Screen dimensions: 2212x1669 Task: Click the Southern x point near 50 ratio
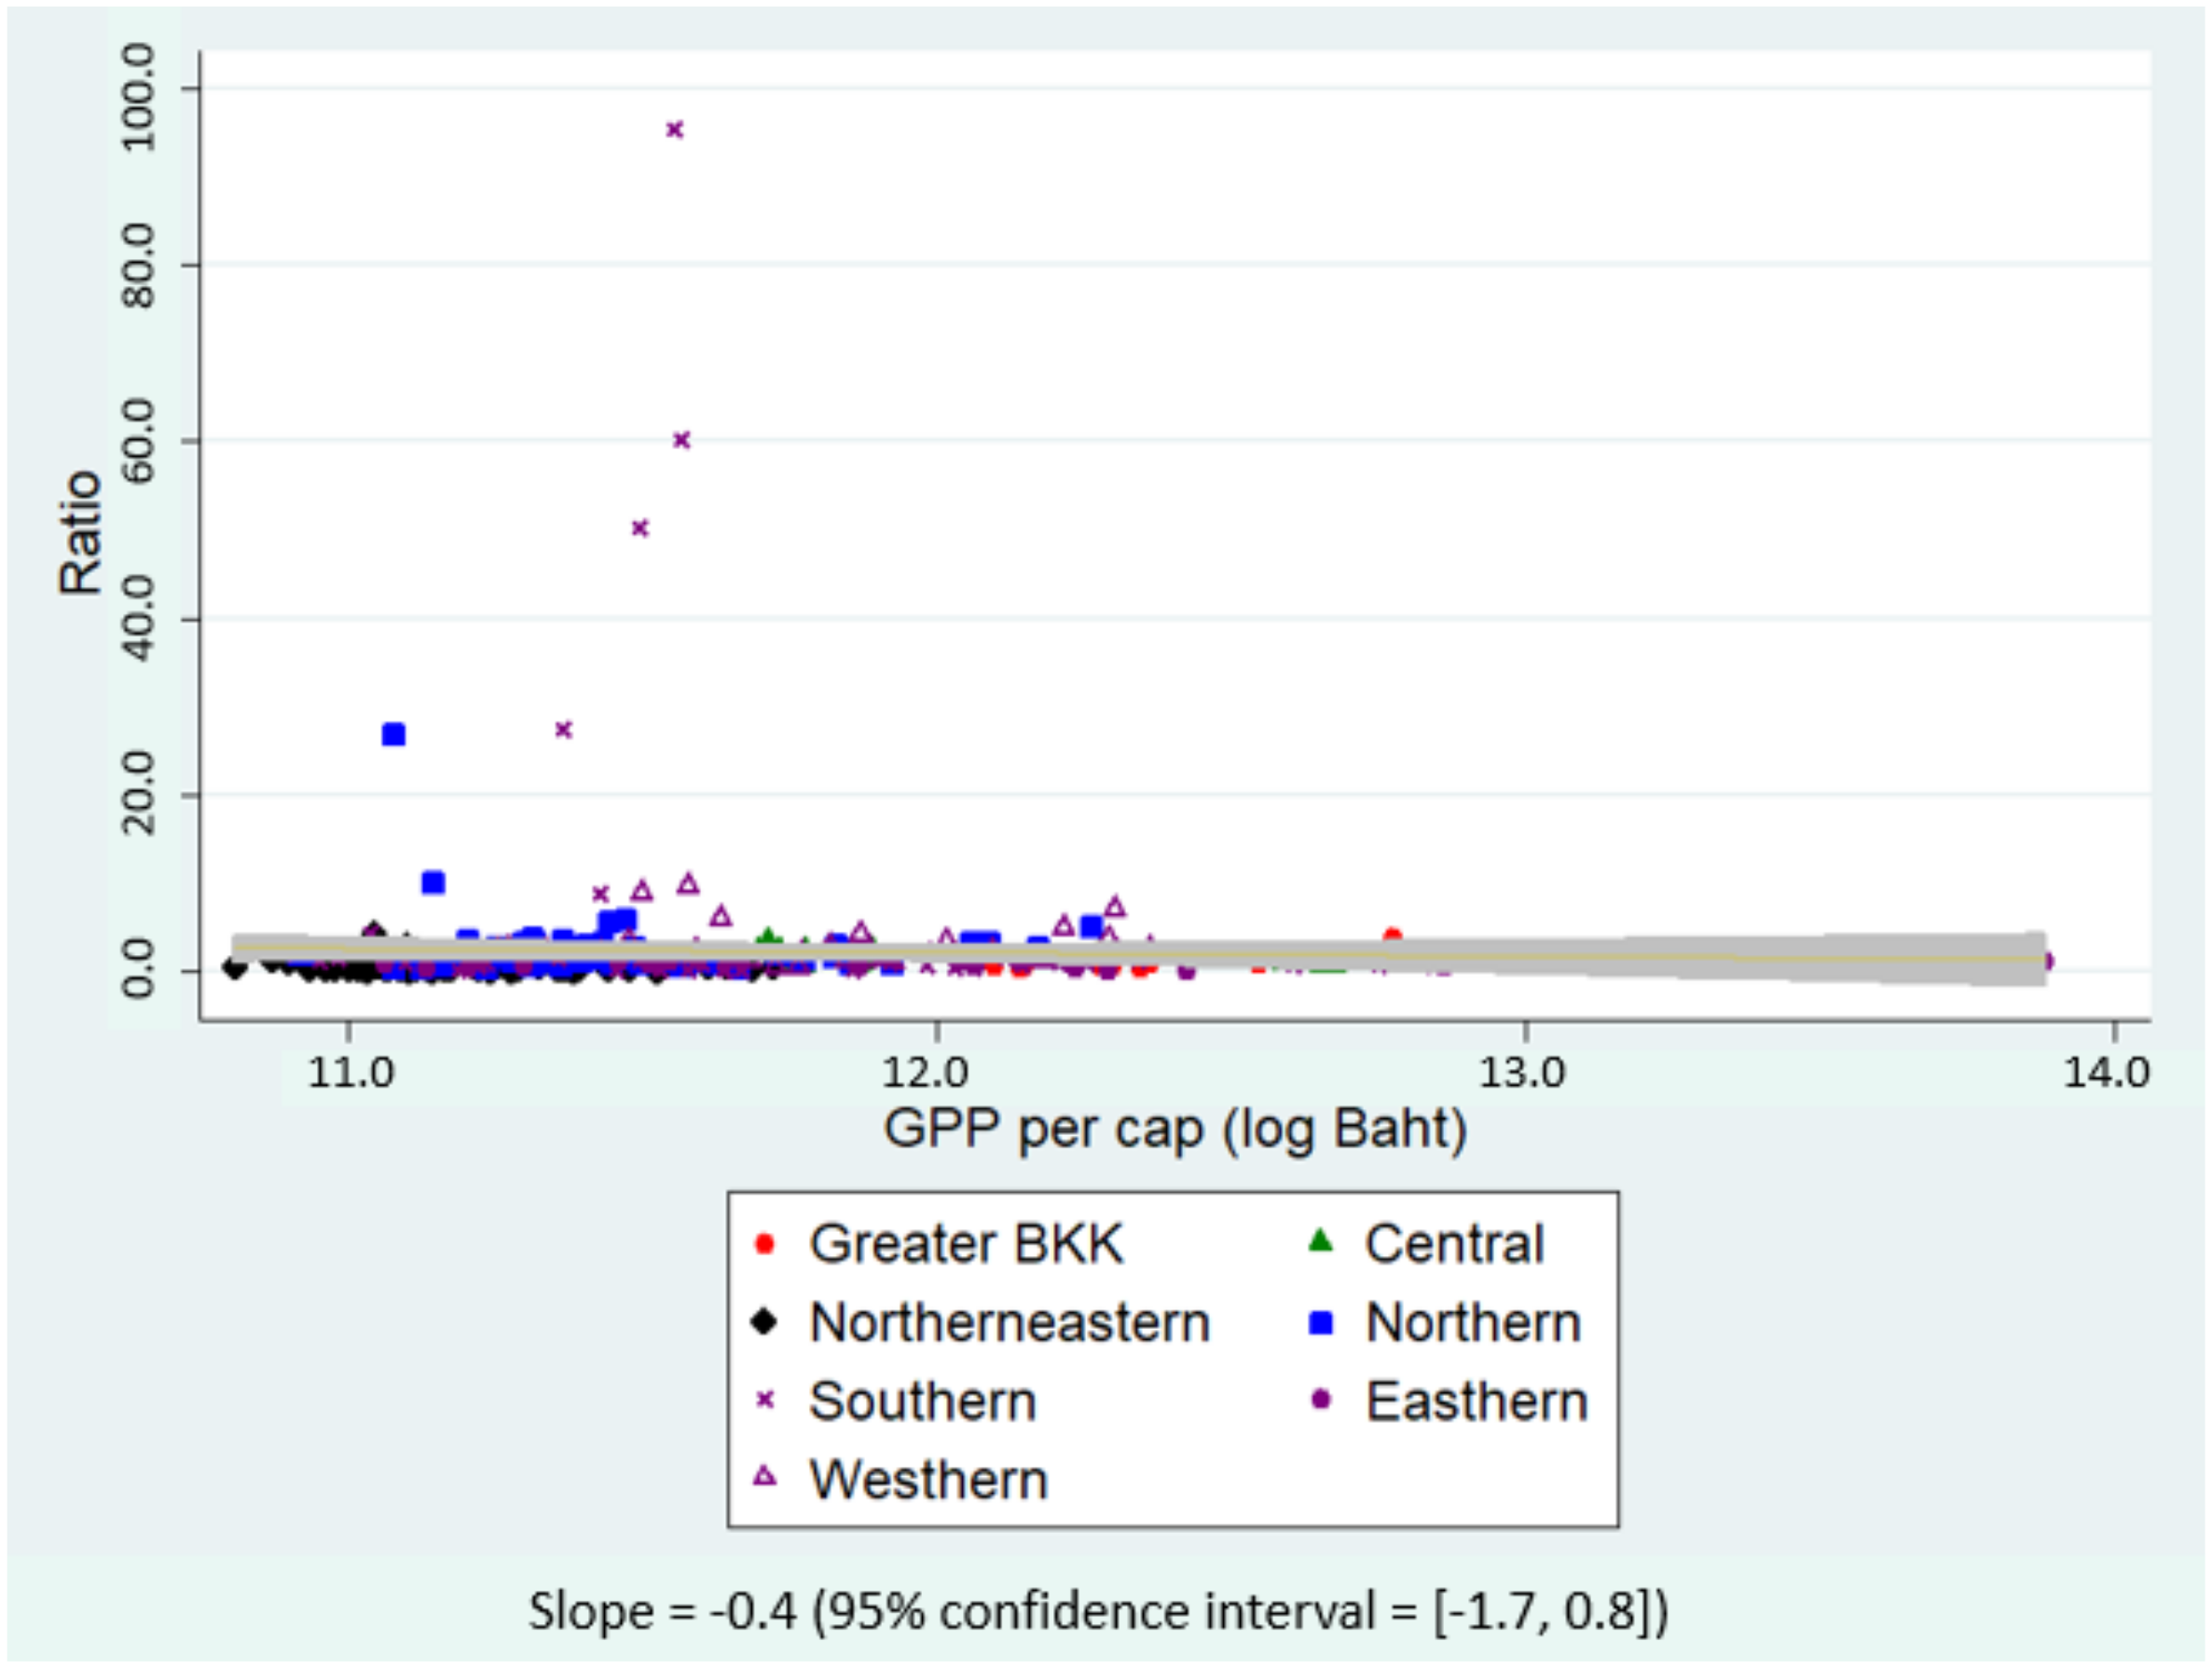641,528
